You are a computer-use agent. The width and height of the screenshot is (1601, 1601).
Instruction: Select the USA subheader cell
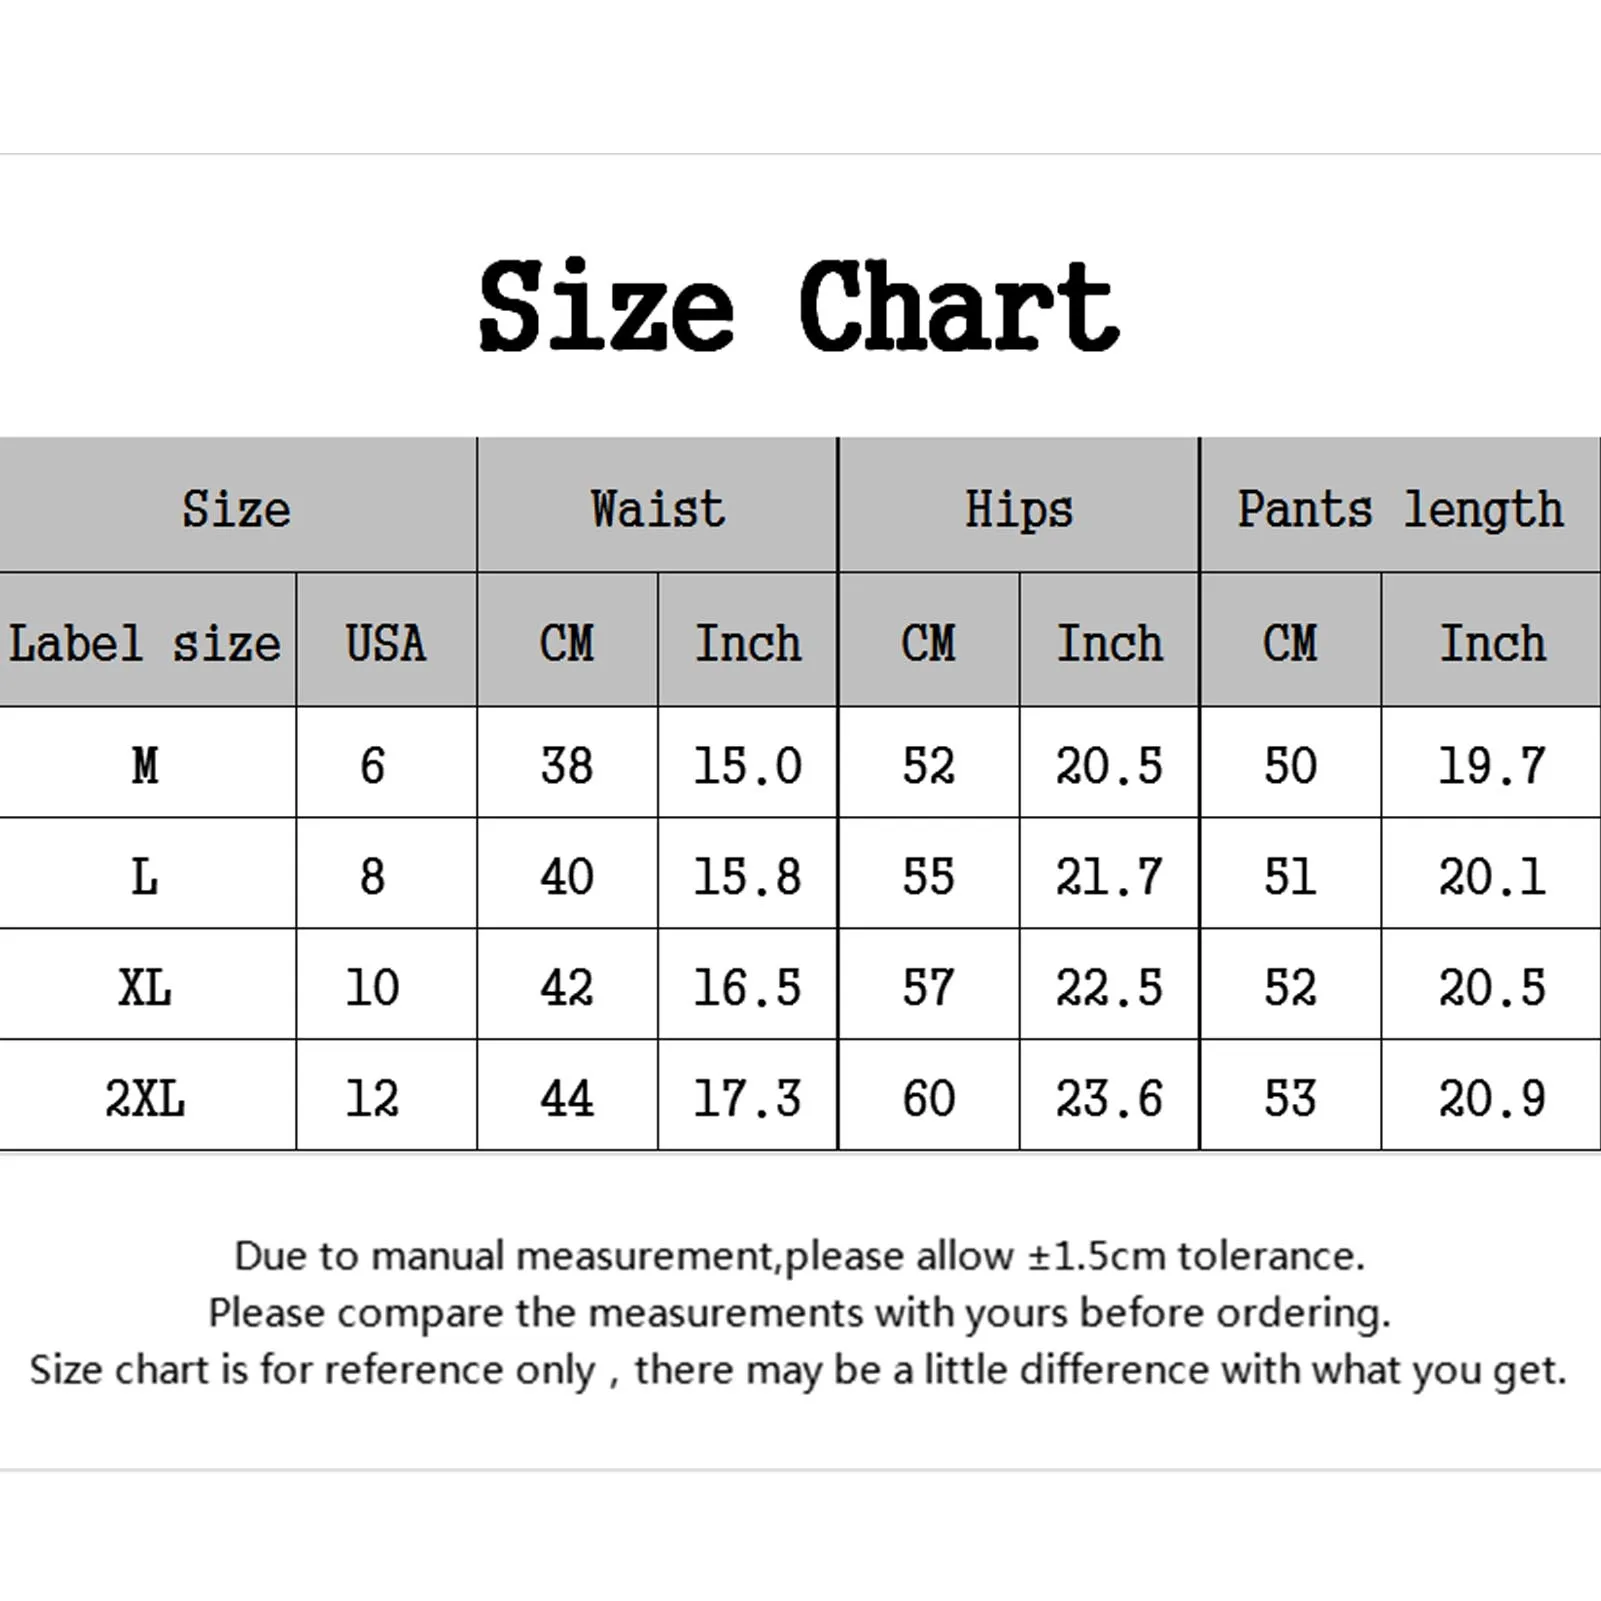point(386,642)
